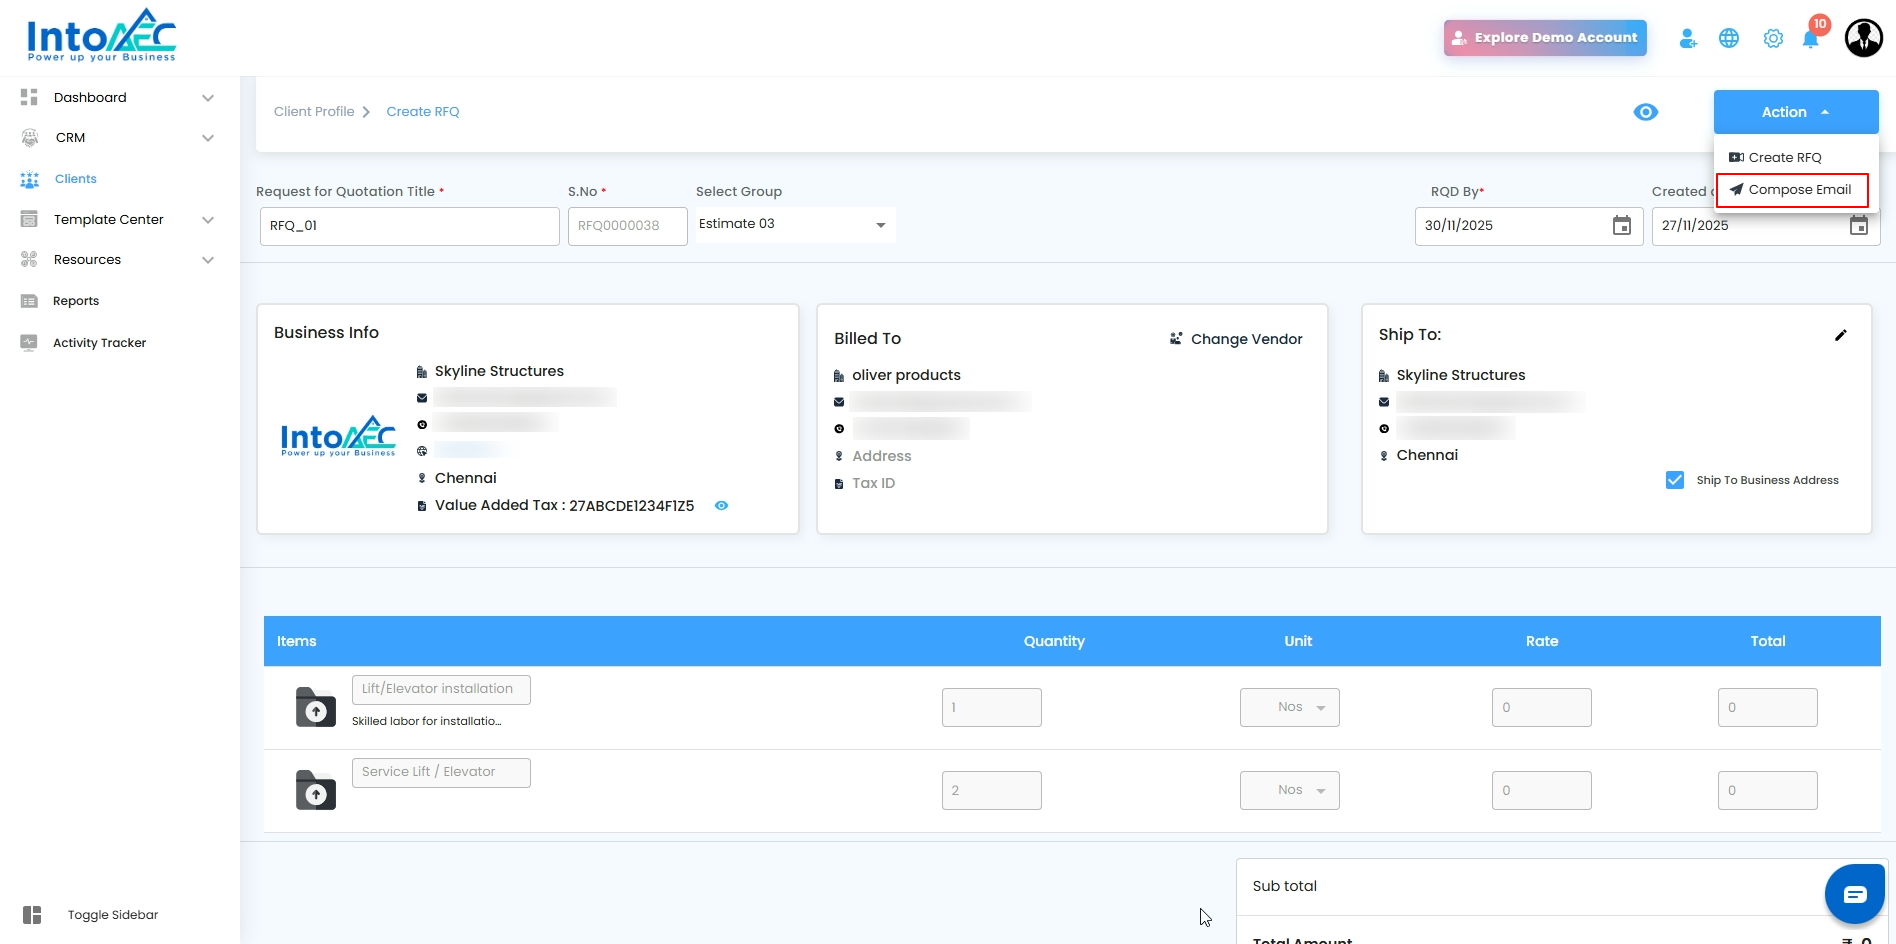Screen dimensions: 1896x944
Task: Click the add user icon in header
Action: (1688, 39)
